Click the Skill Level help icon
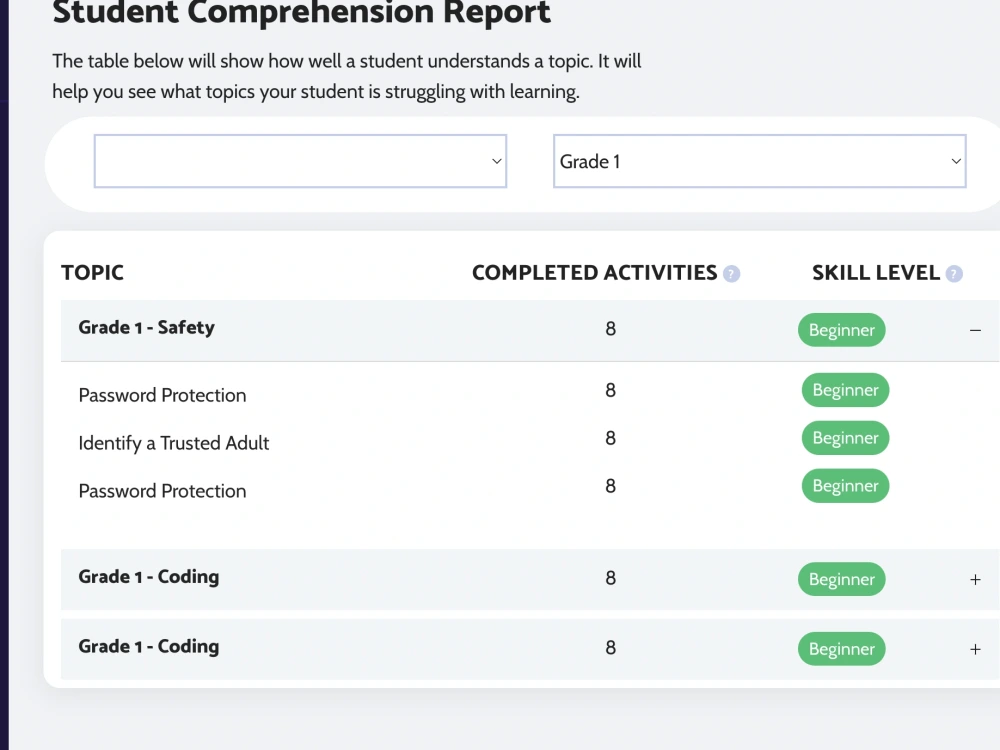 [953, 274]
